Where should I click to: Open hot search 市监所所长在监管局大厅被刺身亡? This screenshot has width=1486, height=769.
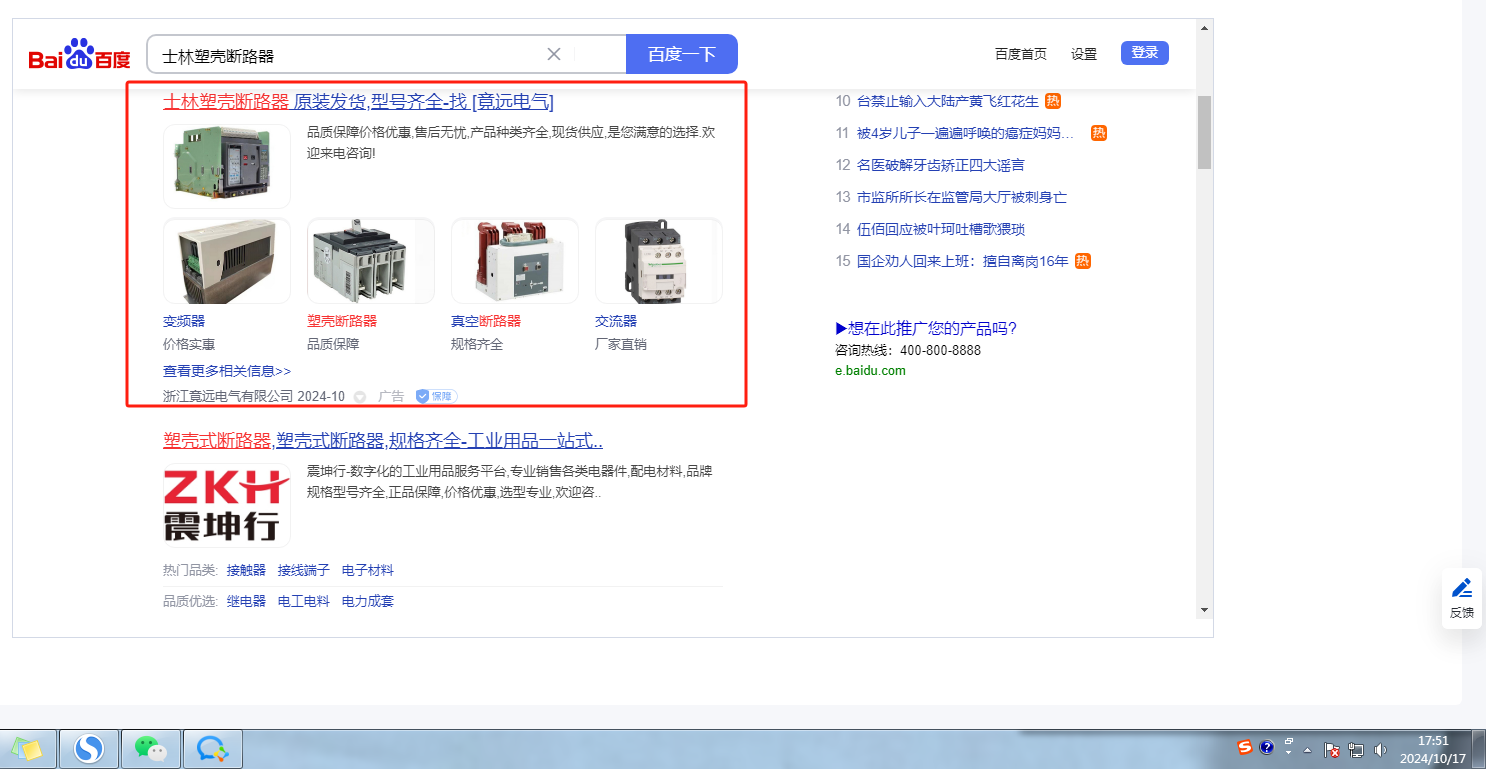point(962,197)
